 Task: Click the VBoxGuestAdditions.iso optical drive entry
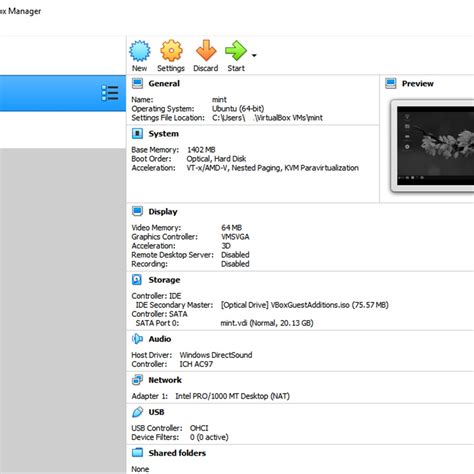tap(304, 305)
